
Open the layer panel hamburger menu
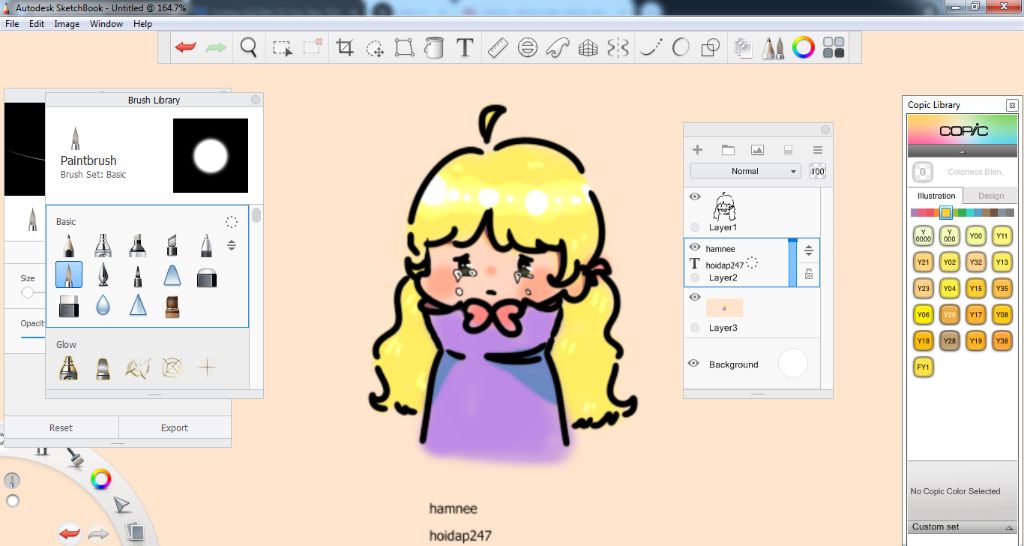(x=817, y=150)
